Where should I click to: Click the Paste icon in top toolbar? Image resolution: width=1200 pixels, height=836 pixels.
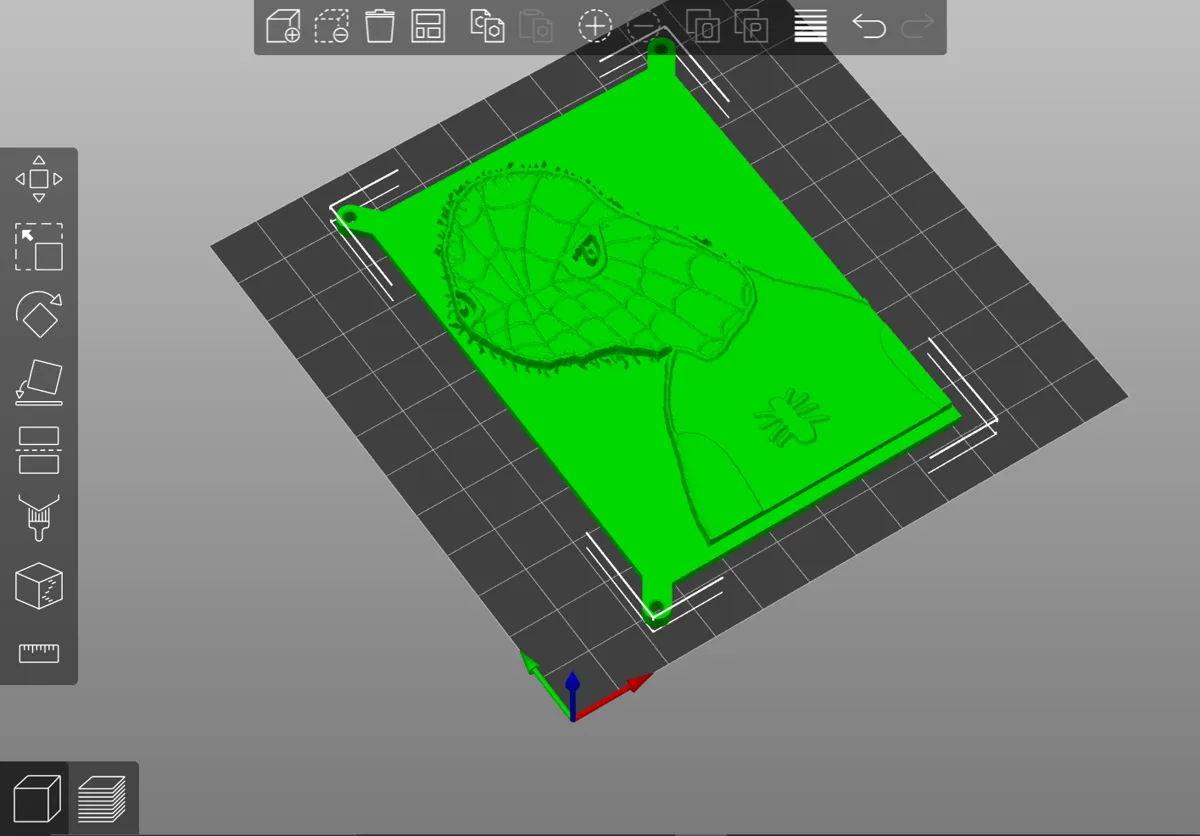(x=537, y=26)
